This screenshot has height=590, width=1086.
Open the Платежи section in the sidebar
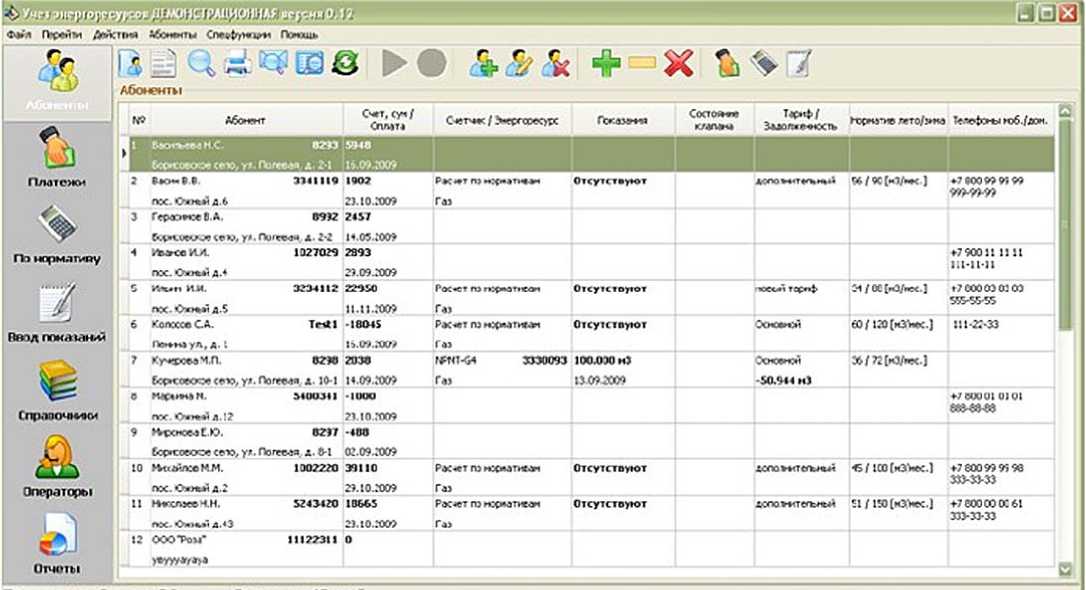point(56,160)
